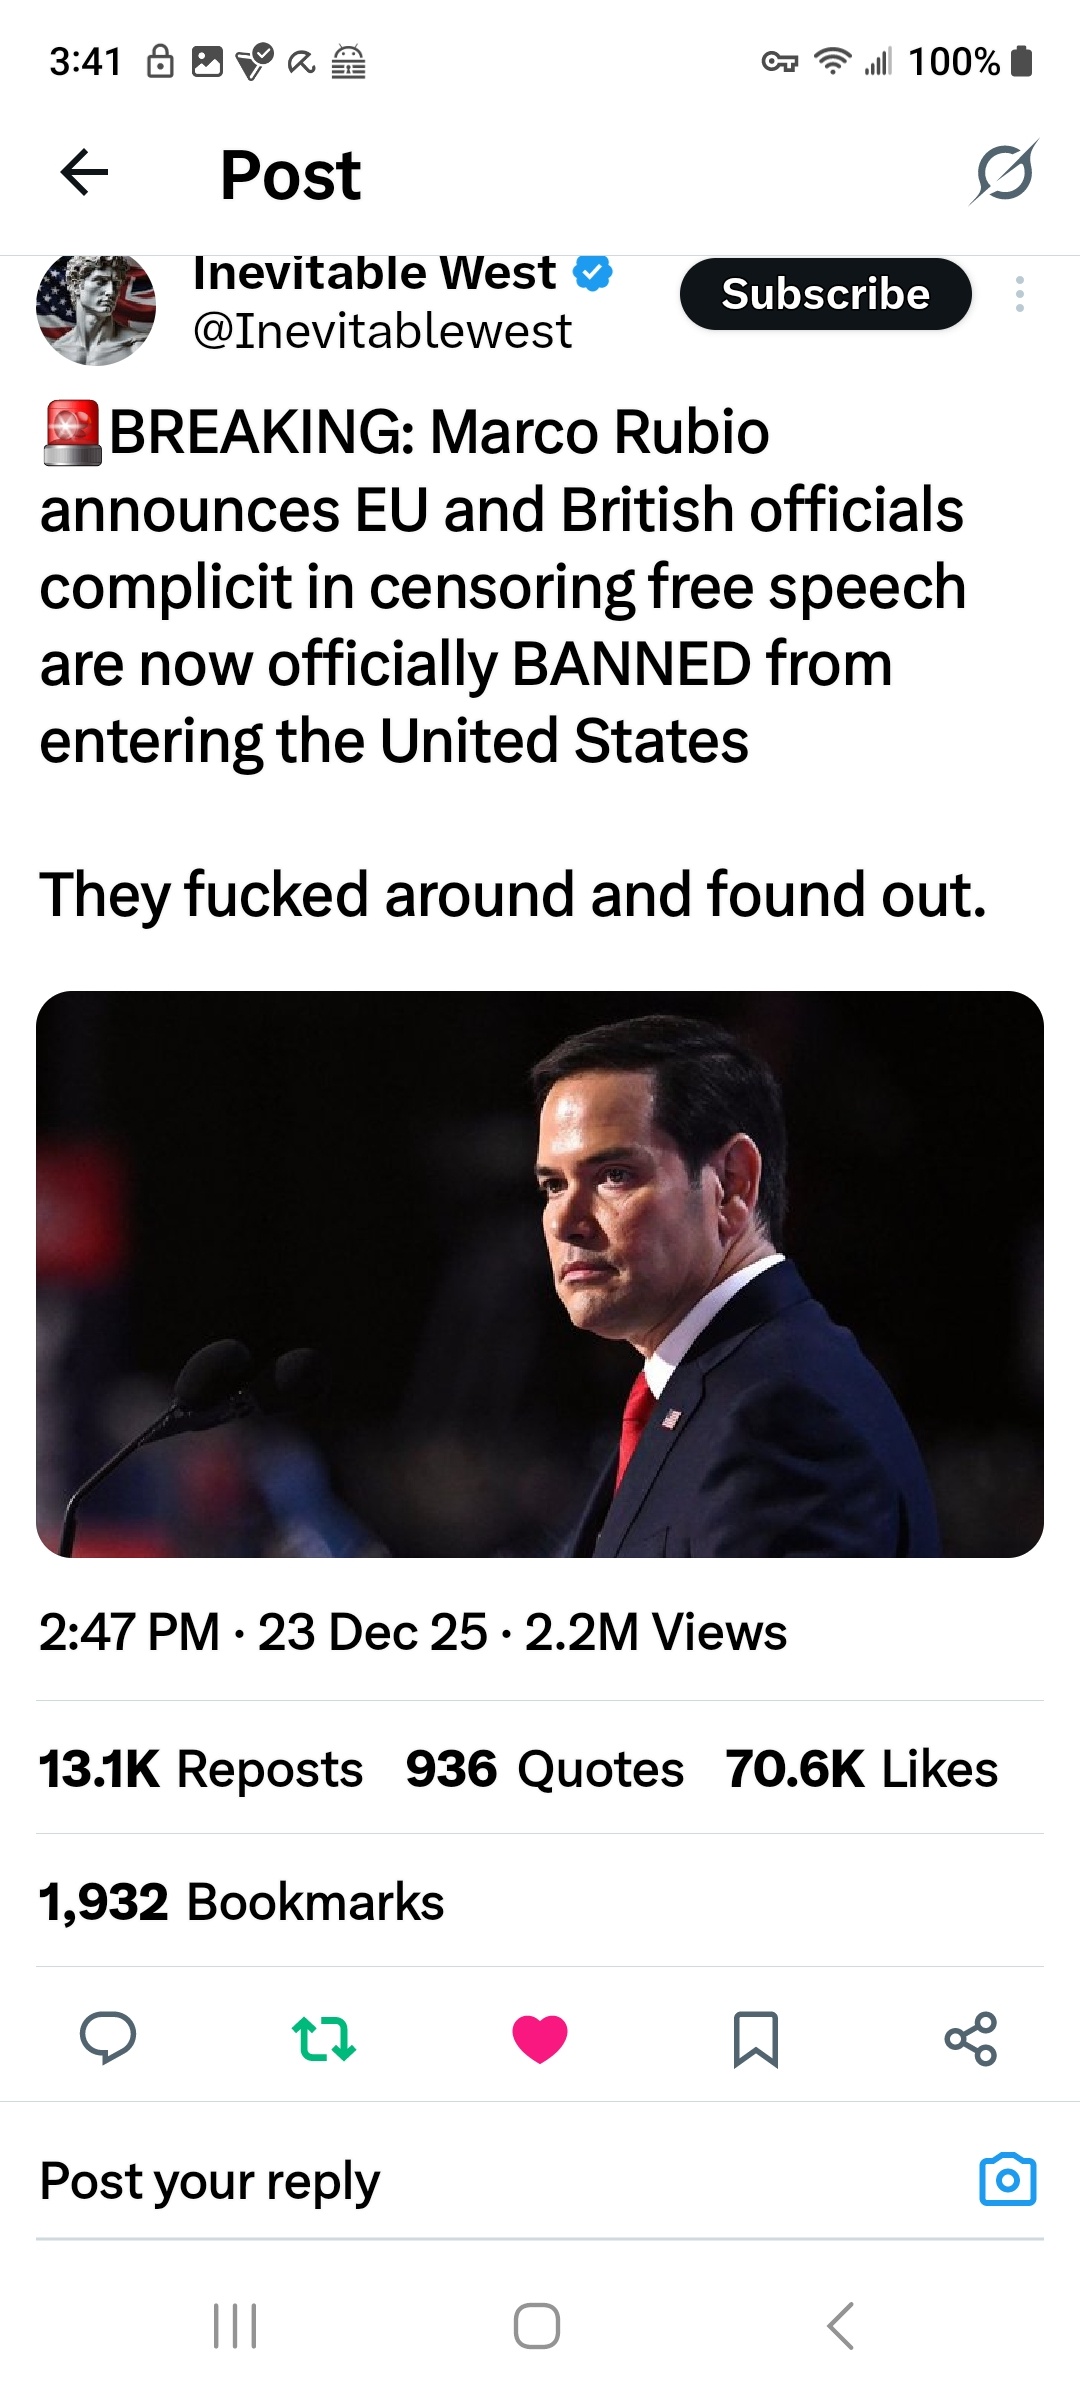Viewport: 1080px width, 2400px height.
Task: Tap Android recent apps button
Action: click(236, 2325)
